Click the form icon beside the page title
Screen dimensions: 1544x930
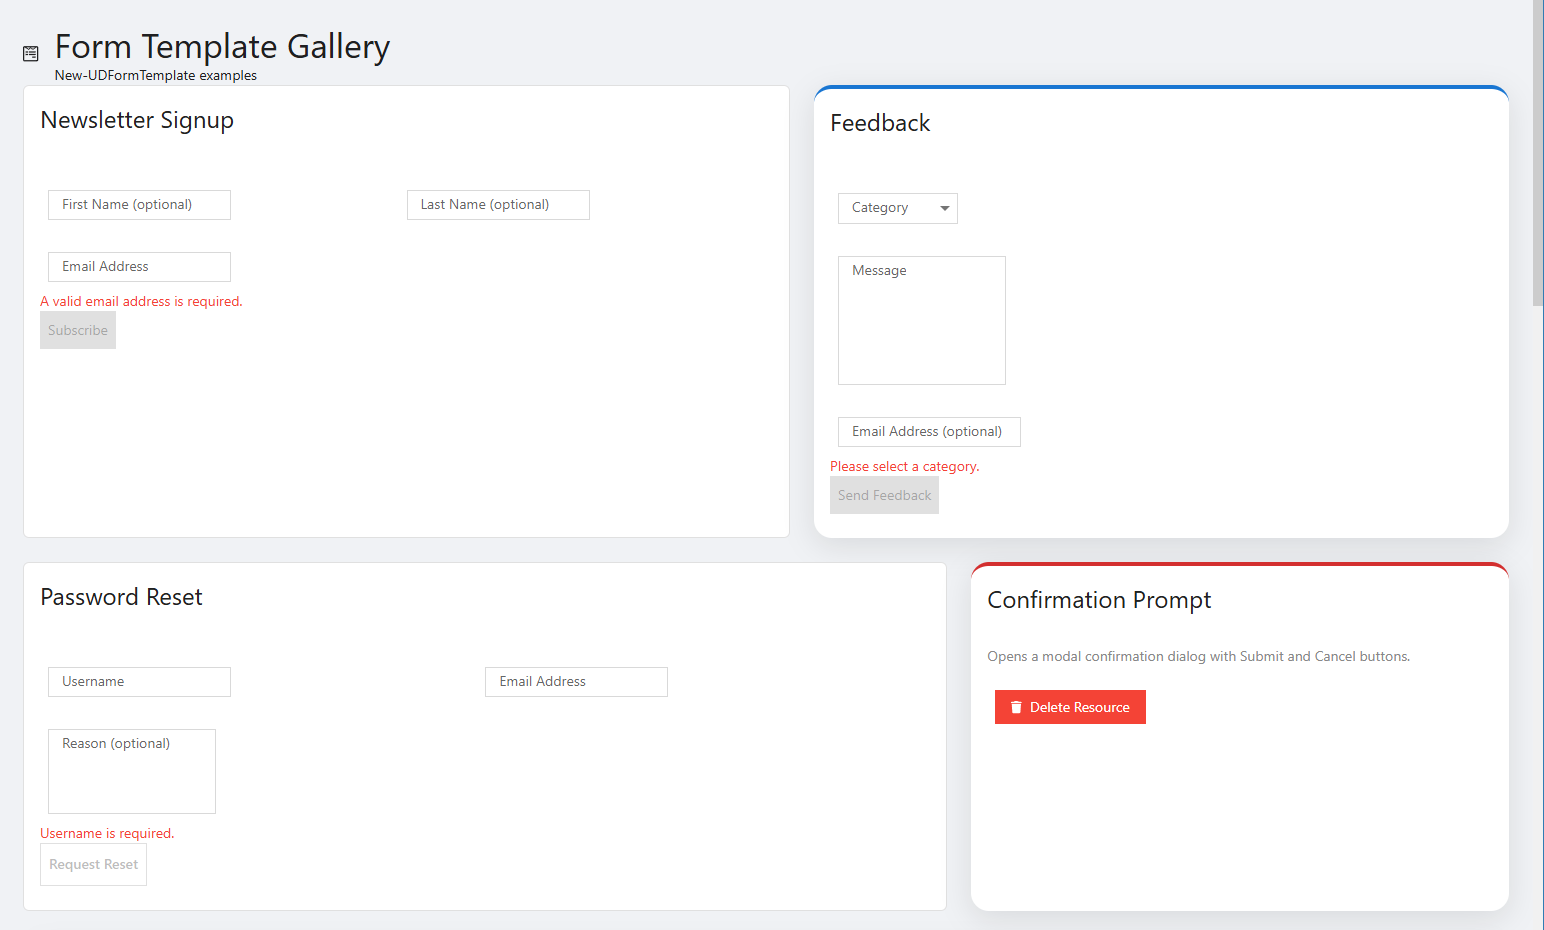(31, 53)
